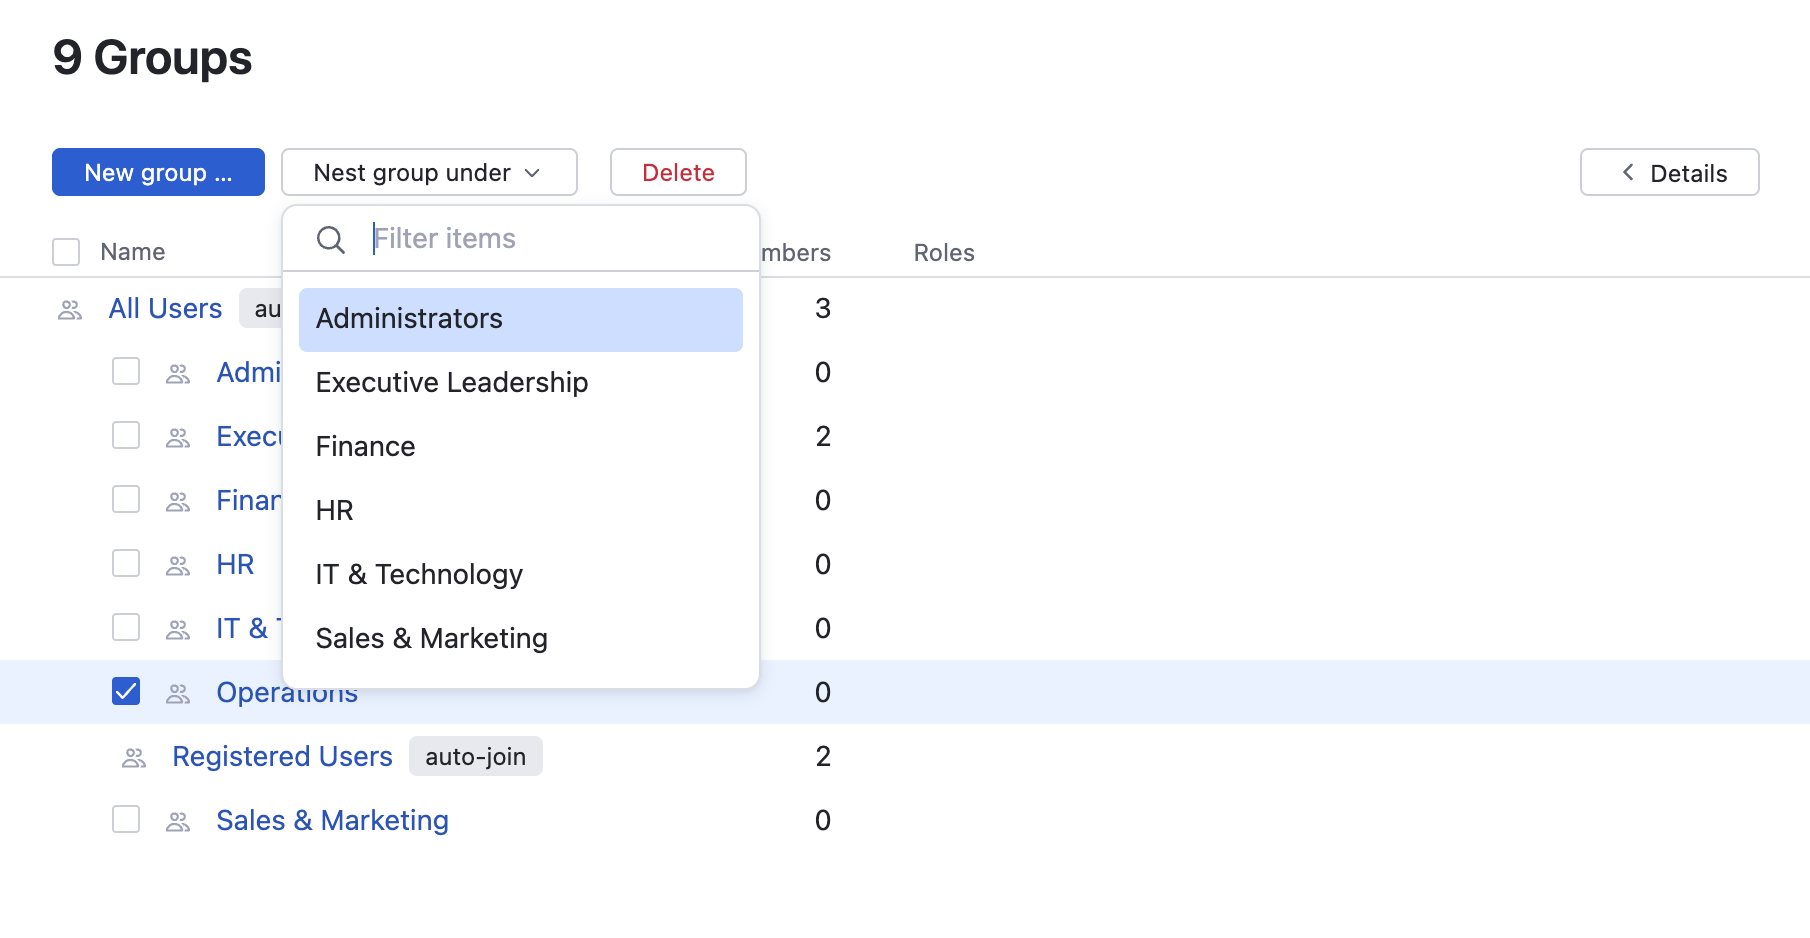The image size is (1810, 938).
Task: Click the group icon next to HR row
Action: coord(178,566)
